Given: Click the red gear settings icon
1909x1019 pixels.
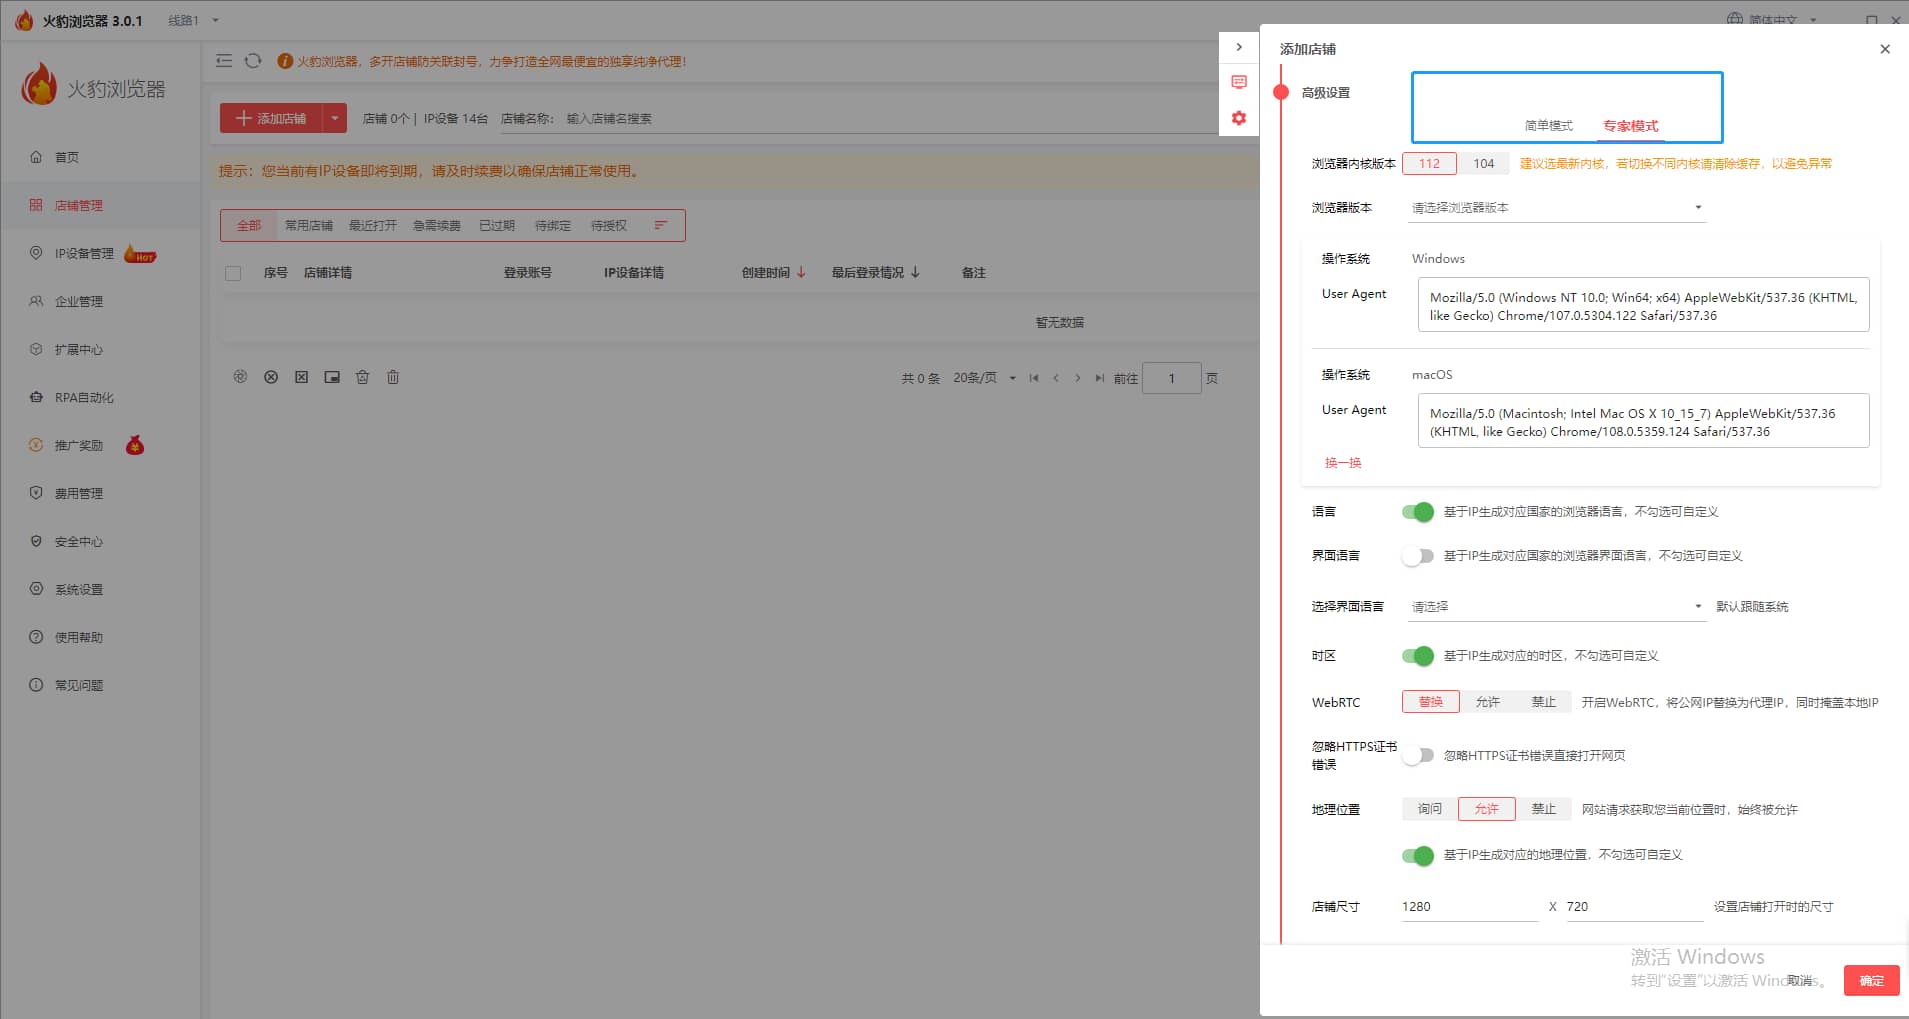Looking at the screenshot, I should (x=1239, y=118).
